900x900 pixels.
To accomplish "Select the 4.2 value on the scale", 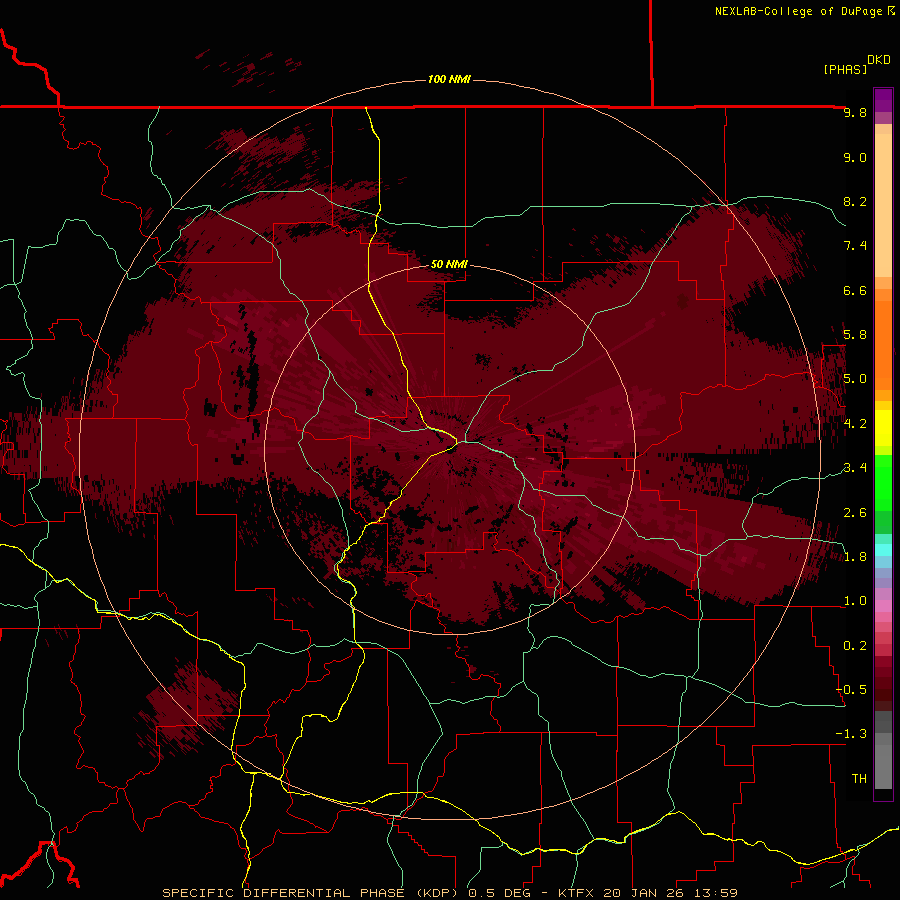I will tap(855, 424).
